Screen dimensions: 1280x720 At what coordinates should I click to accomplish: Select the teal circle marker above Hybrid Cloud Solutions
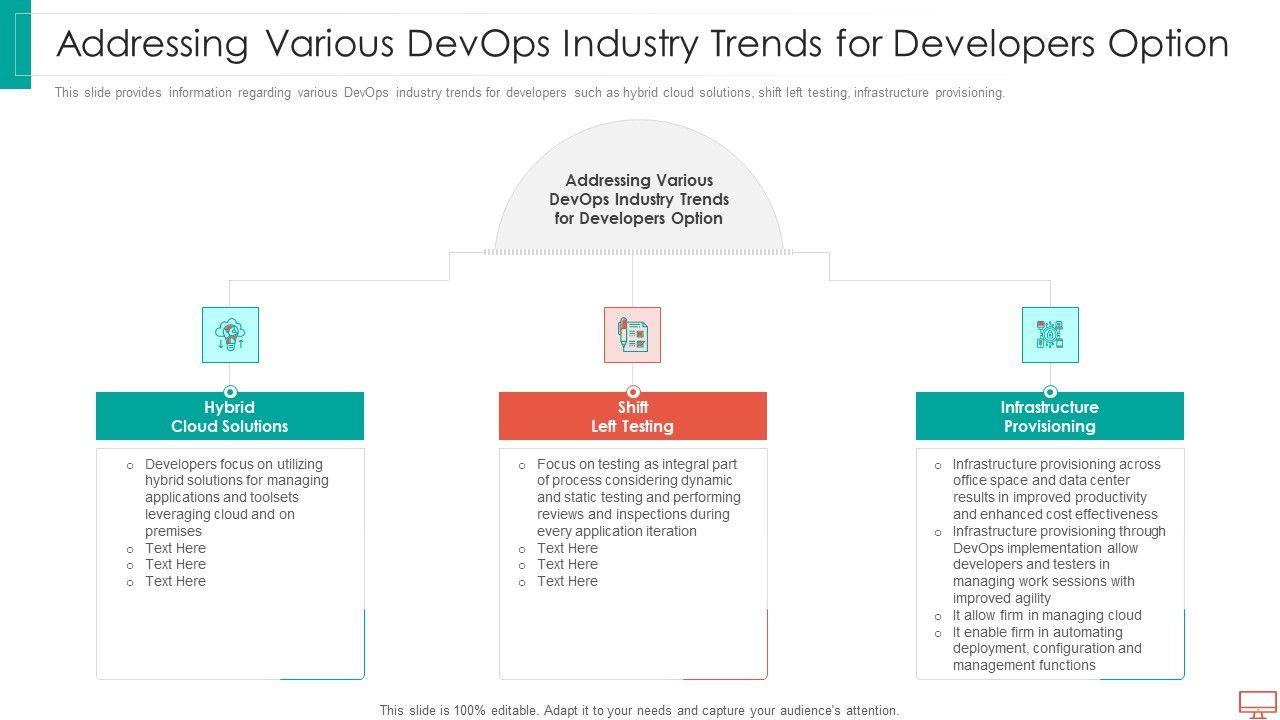[230, 392]
